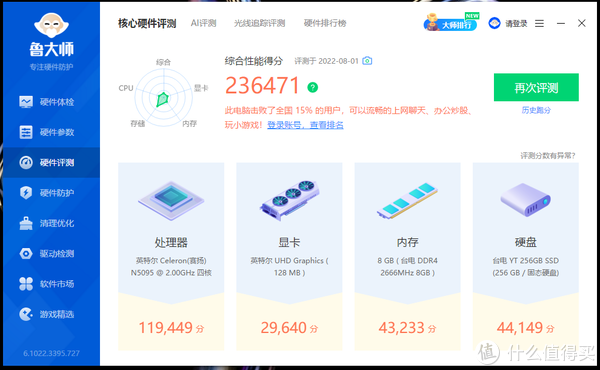Open 清理优化 in the sidebar
This screenshot has height=370, width=600.
(51, 223)
